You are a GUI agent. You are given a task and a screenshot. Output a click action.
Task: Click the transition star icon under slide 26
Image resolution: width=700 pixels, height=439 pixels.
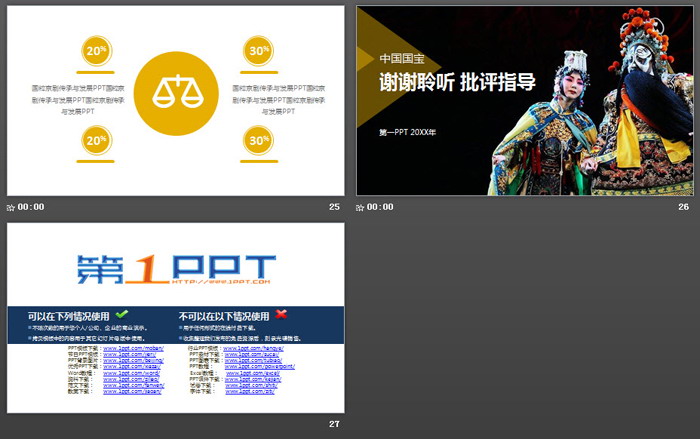(360, 207)
